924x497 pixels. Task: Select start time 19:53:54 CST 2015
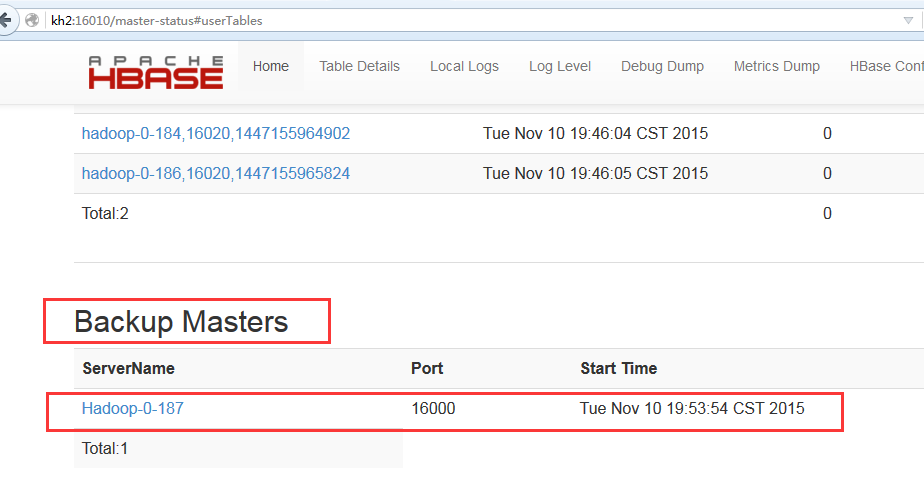coord(692,408)
